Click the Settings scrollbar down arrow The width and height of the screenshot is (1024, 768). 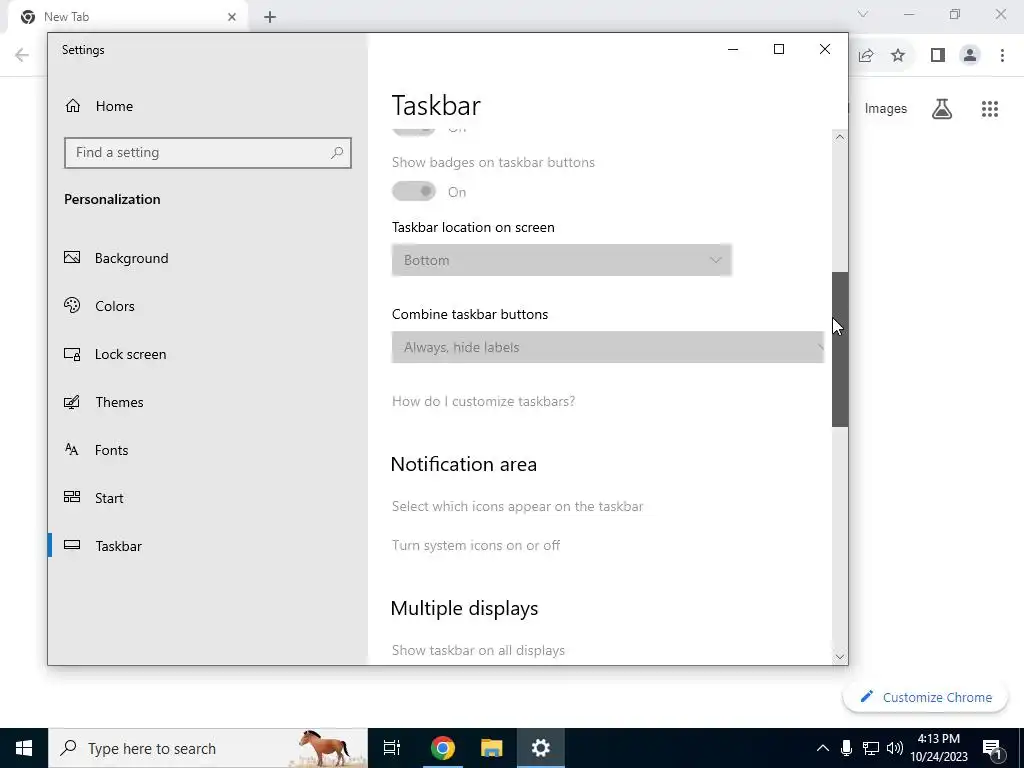(x=840, y=657)
